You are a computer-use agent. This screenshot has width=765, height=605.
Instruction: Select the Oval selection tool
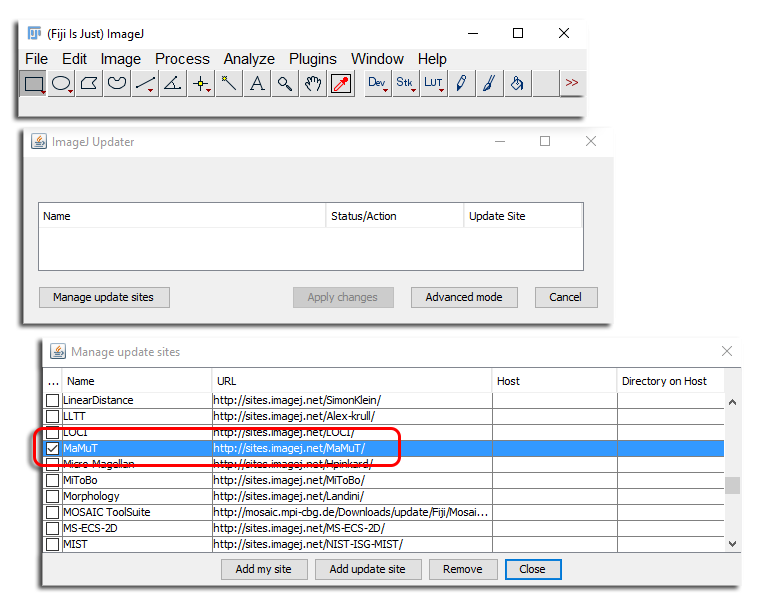61,83
